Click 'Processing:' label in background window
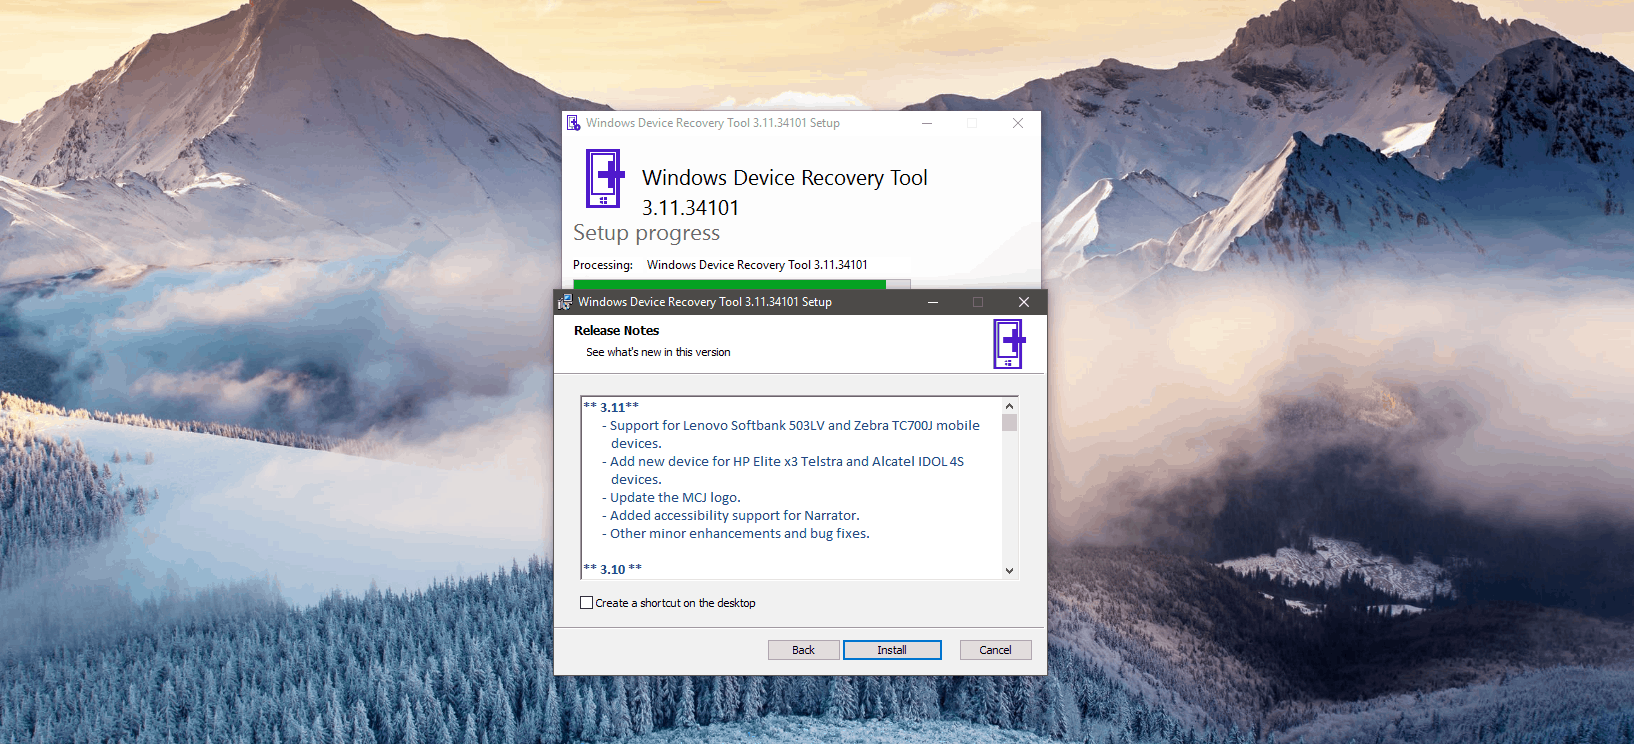Viewport: 1634px width, 744px height. pyautogui.click(x=603, y=265)
